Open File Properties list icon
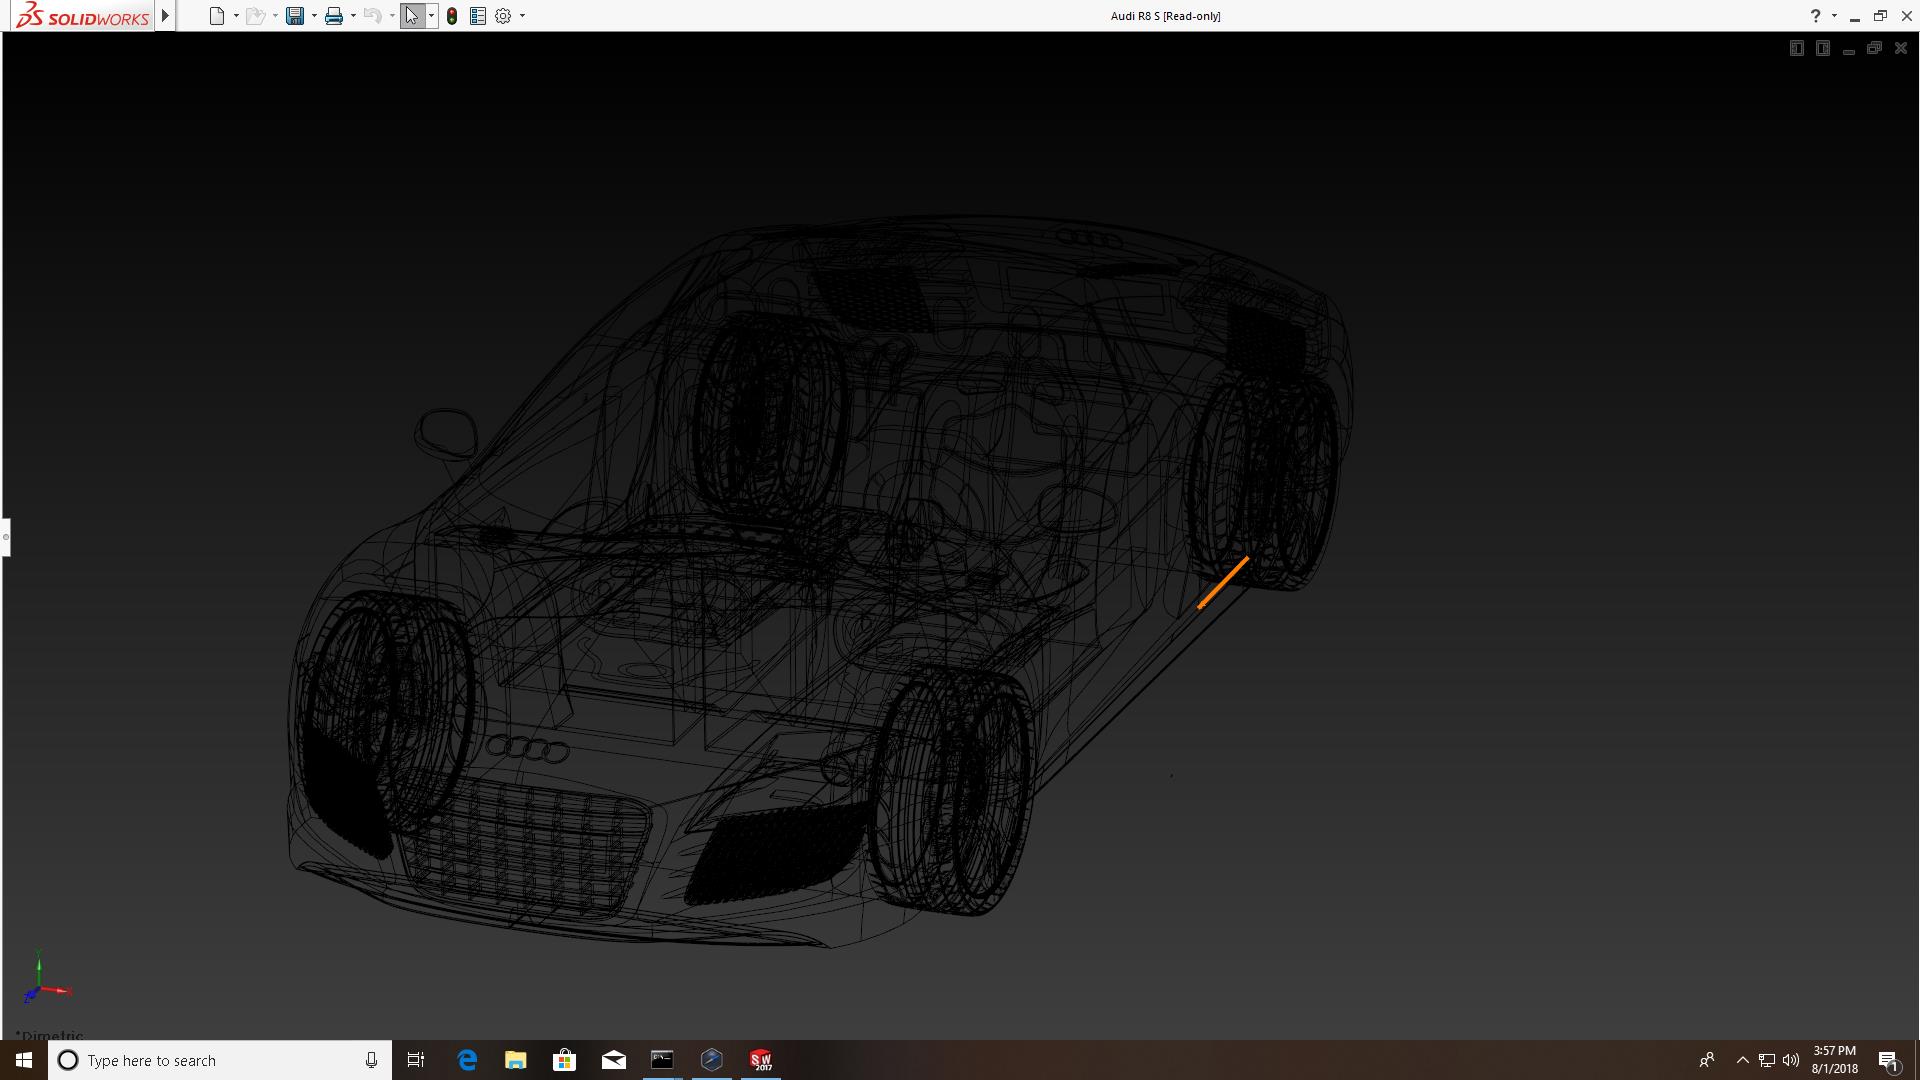Image resolution: width=1920 pixels, height=1080 pixels. (478, 16)
